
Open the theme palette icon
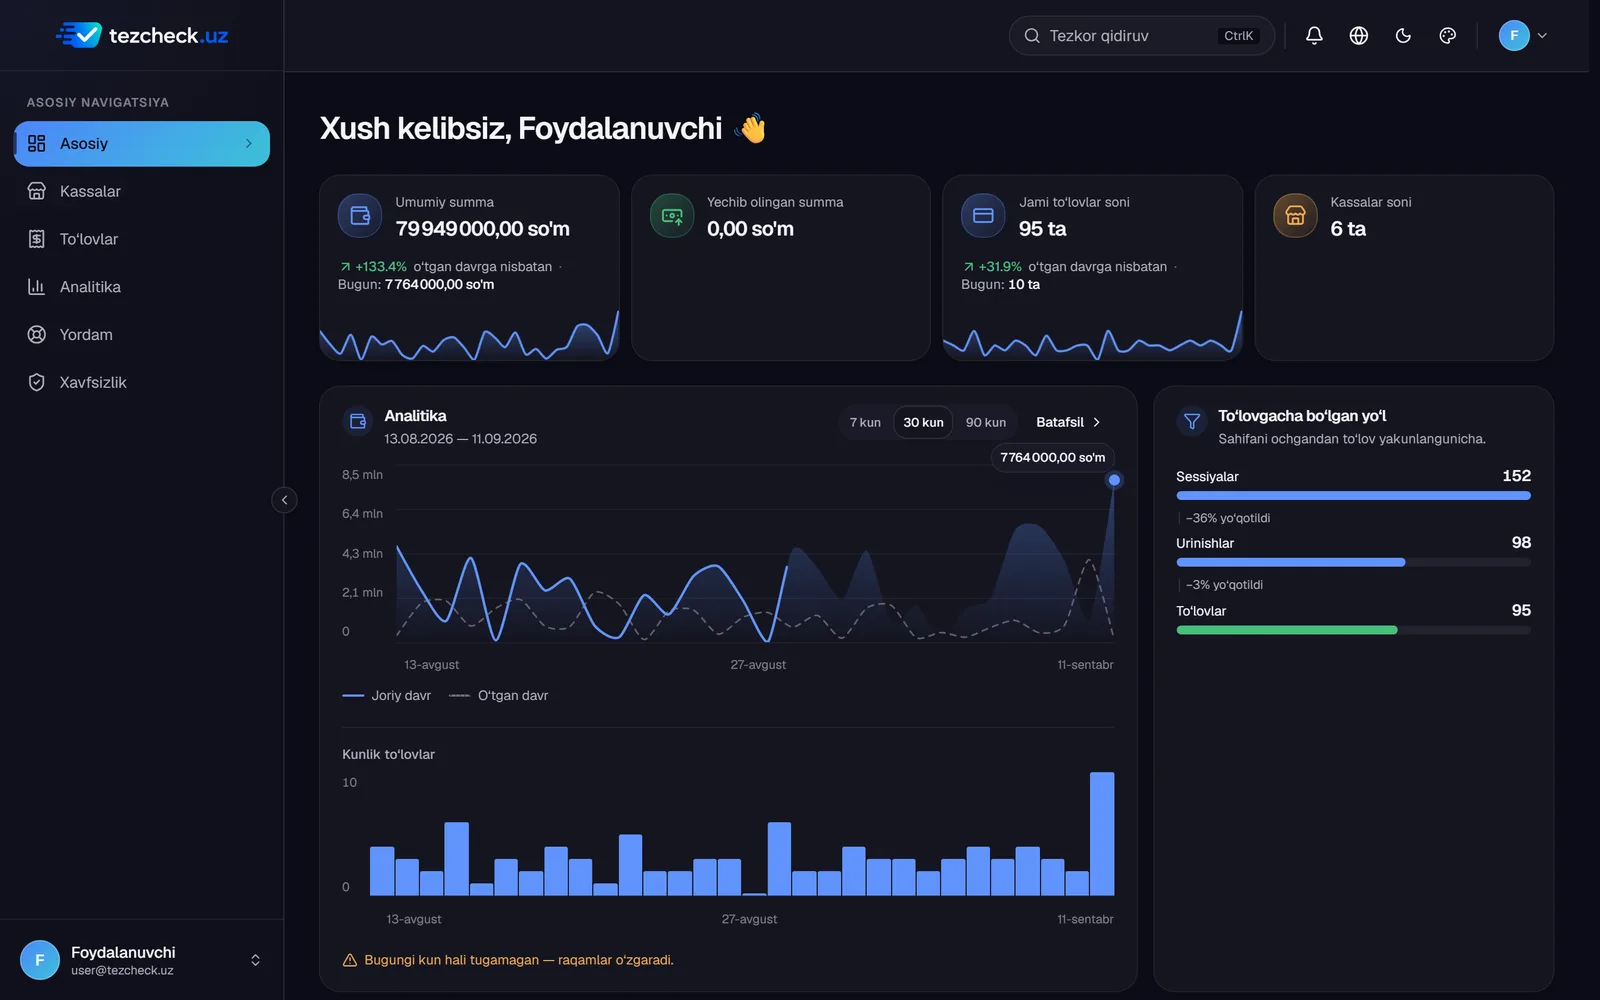coord(1447,35)
